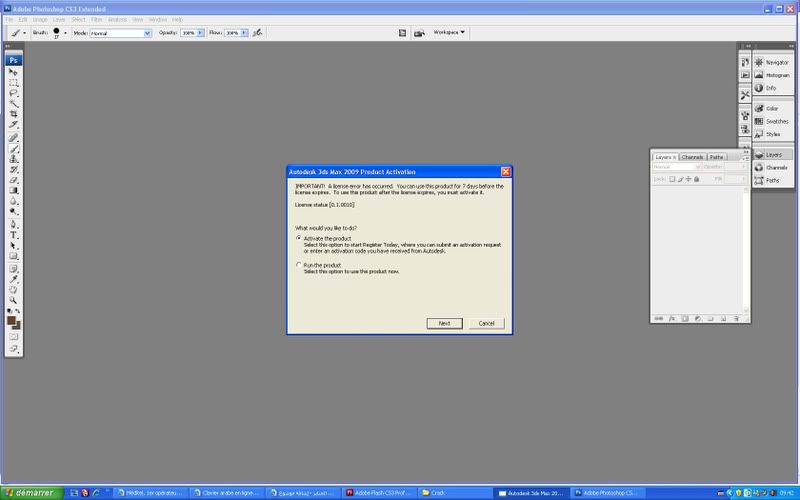Select the Slice tool

pos(14,124)
